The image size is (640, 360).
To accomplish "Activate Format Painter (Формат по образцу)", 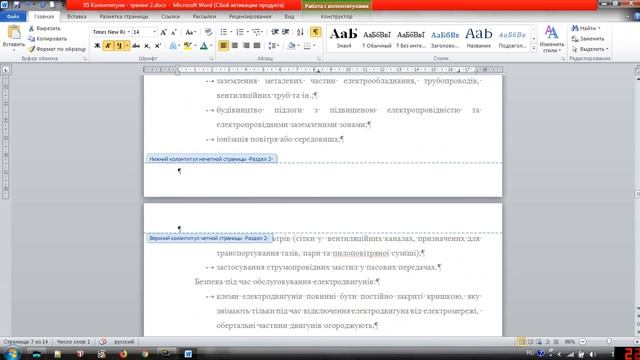I will click(57, 49).
